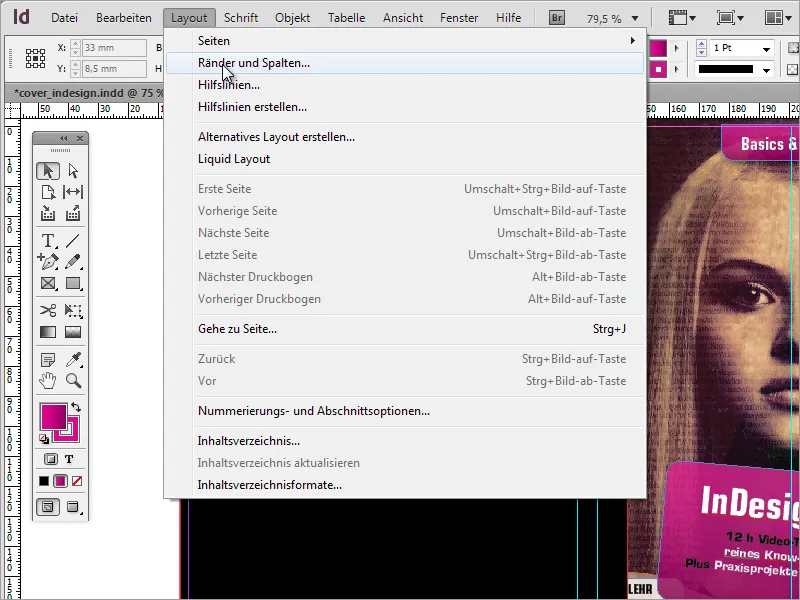800x600 pixels.
Task: Apply None button in tools panel
Action: tap(77, 481)
